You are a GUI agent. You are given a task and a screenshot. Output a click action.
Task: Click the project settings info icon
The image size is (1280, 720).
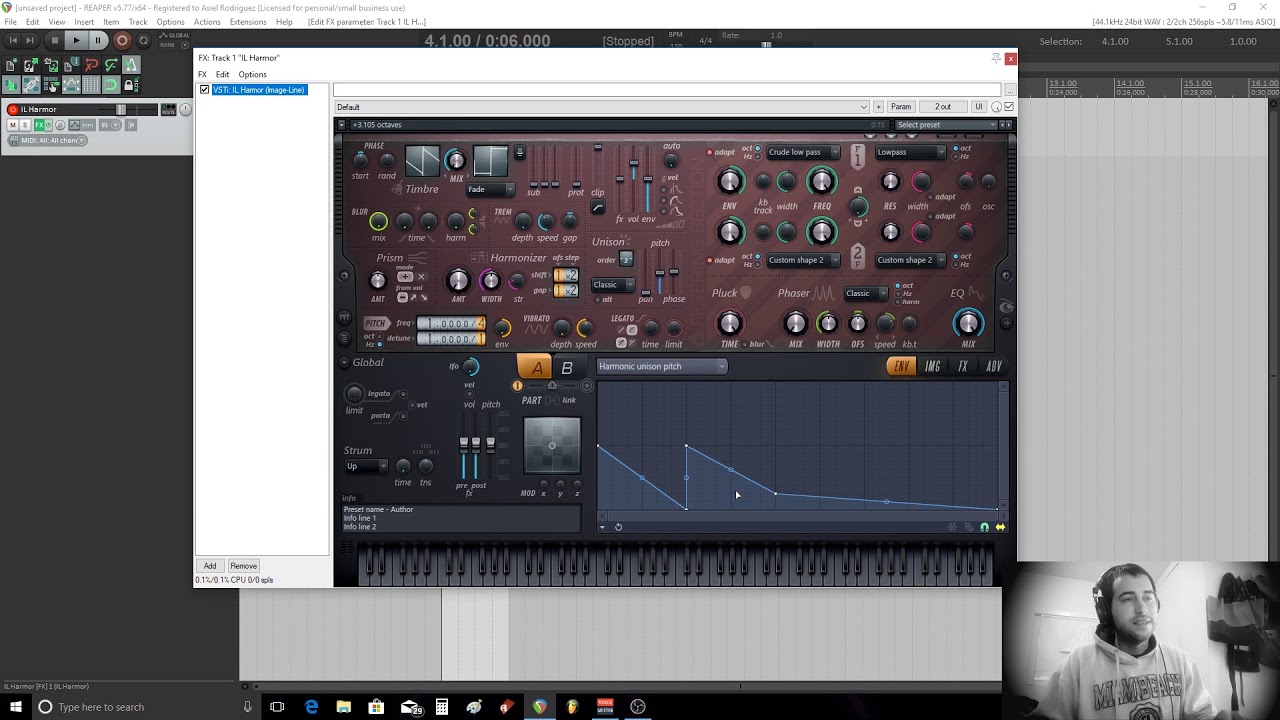71,65
